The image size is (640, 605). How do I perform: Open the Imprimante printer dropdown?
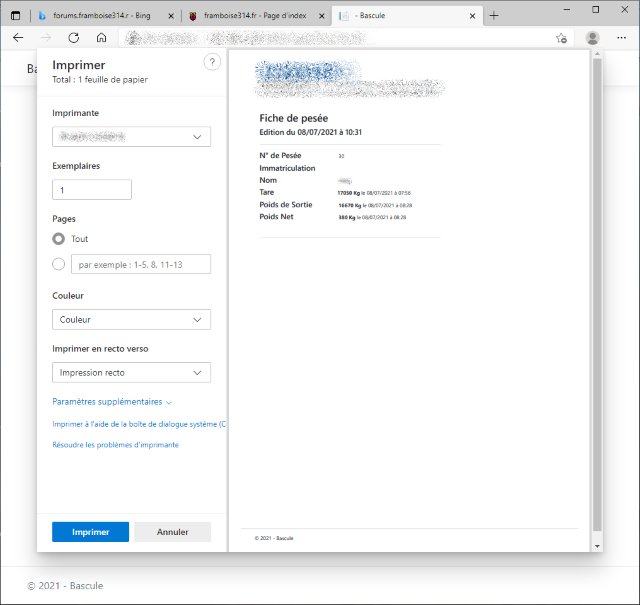coord(131,136)
